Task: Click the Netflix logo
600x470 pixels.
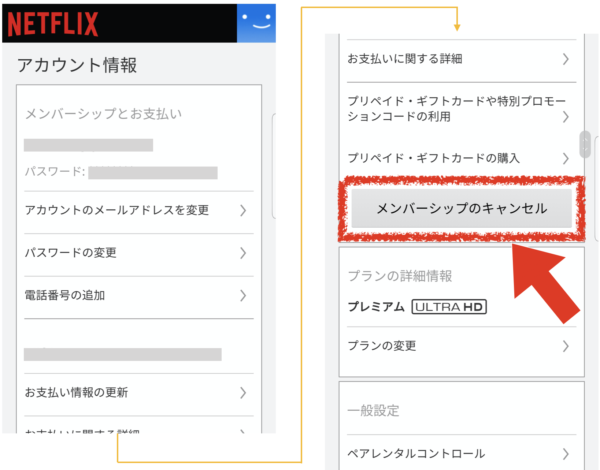Action: pos(53,24)
